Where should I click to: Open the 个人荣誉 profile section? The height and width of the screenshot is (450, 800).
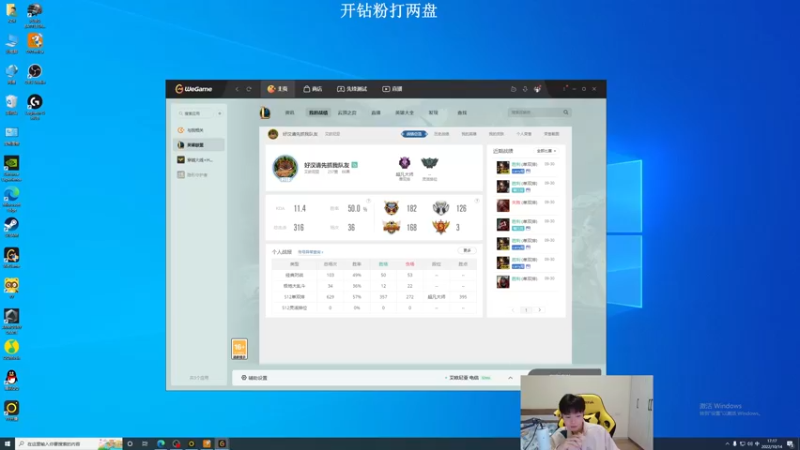point(524,134)
